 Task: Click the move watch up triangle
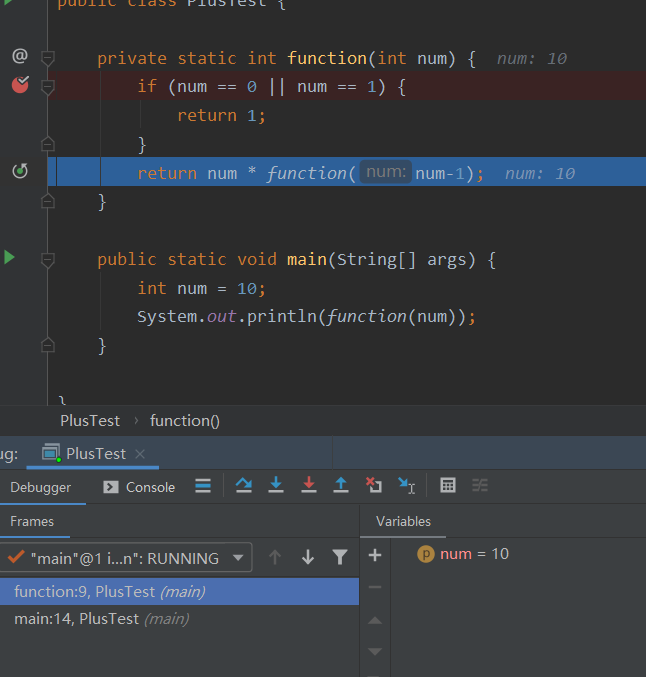click(x=375, y=620)
